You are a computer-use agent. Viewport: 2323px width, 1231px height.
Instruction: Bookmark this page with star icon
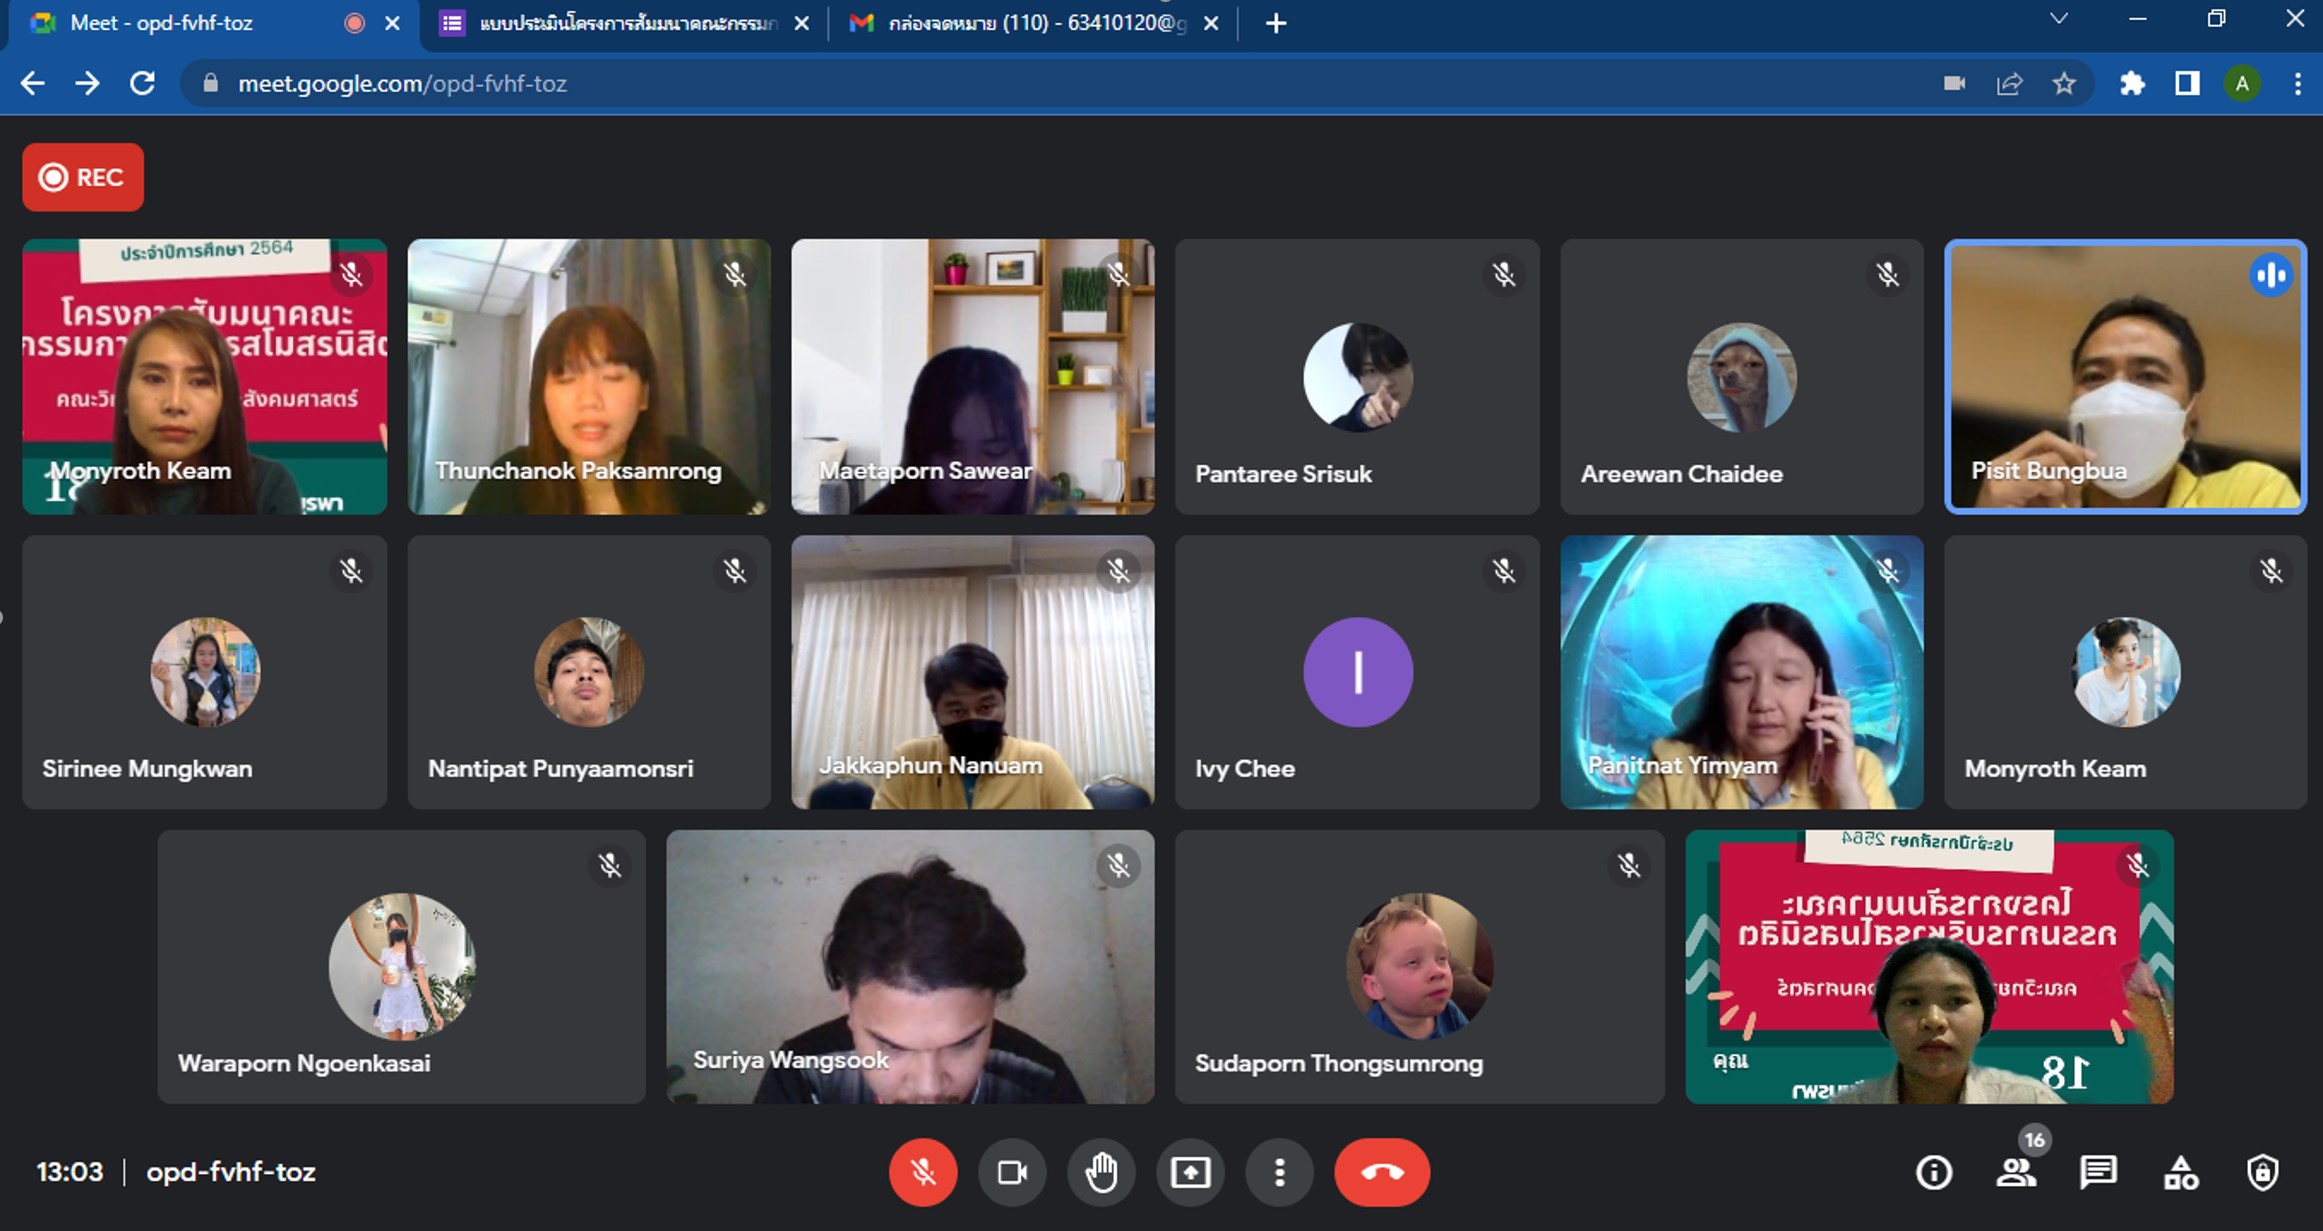point(2064,84)
